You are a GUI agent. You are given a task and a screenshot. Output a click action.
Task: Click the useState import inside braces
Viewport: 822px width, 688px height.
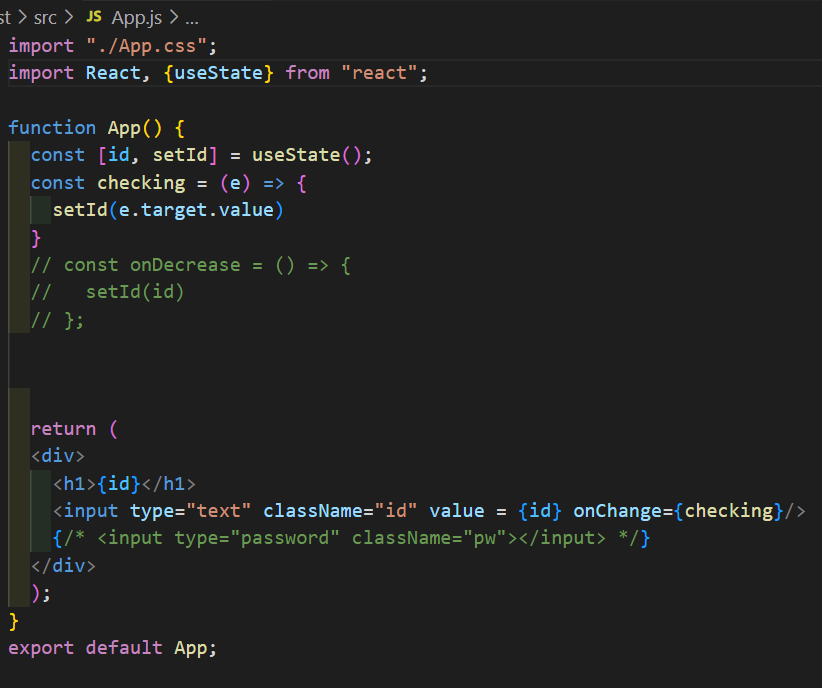[x=219, y=73]
